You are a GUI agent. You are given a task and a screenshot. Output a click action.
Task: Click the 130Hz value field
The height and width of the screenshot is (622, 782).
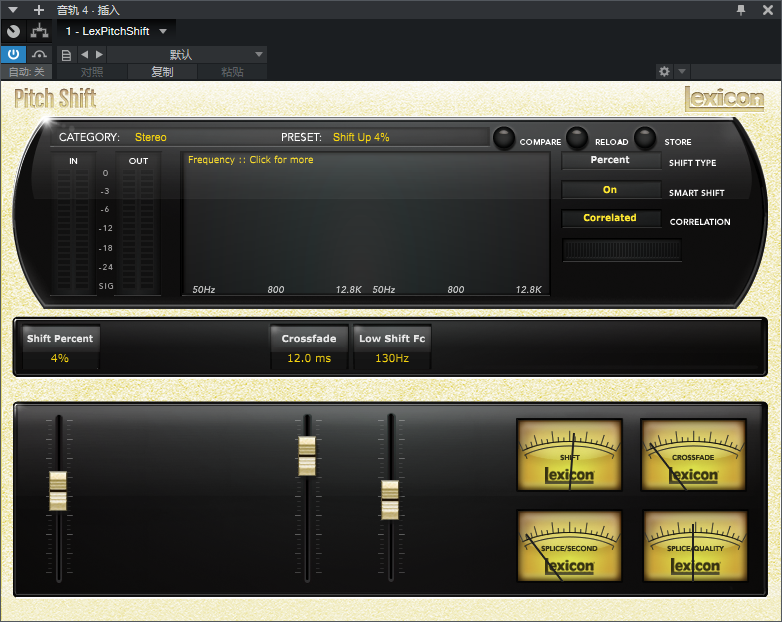(392, 358)
